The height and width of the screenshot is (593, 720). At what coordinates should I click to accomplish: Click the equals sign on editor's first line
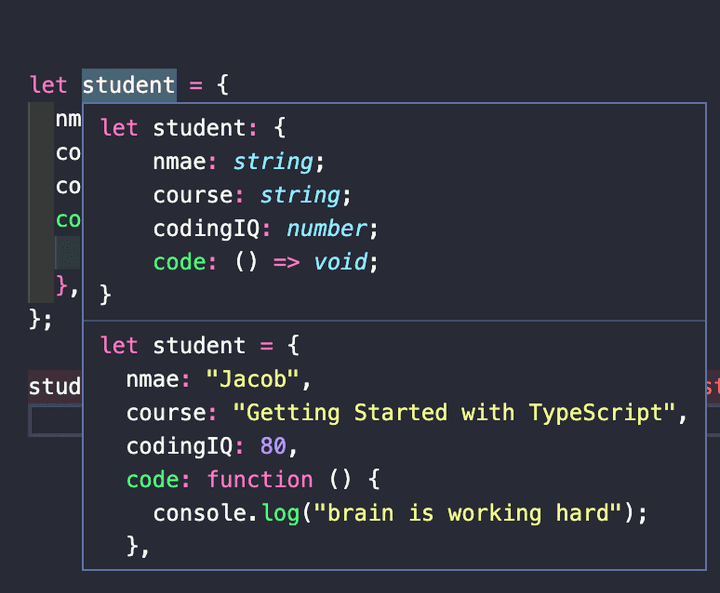click(x=195, y=85)
